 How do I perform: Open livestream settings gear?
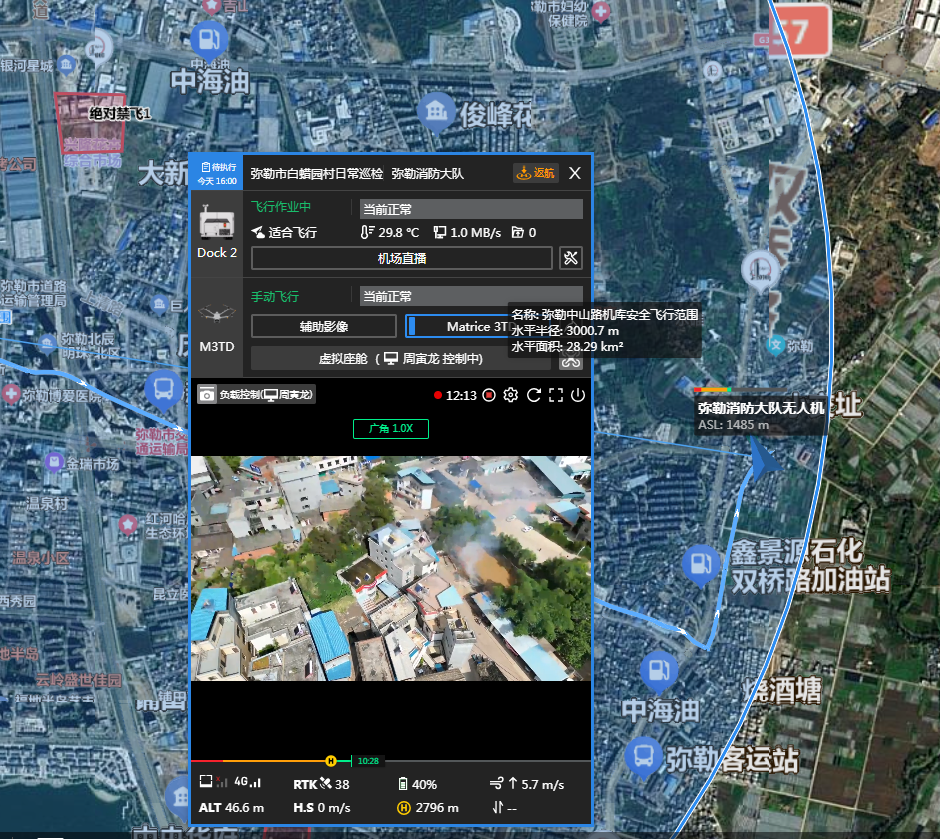[511, 395]
